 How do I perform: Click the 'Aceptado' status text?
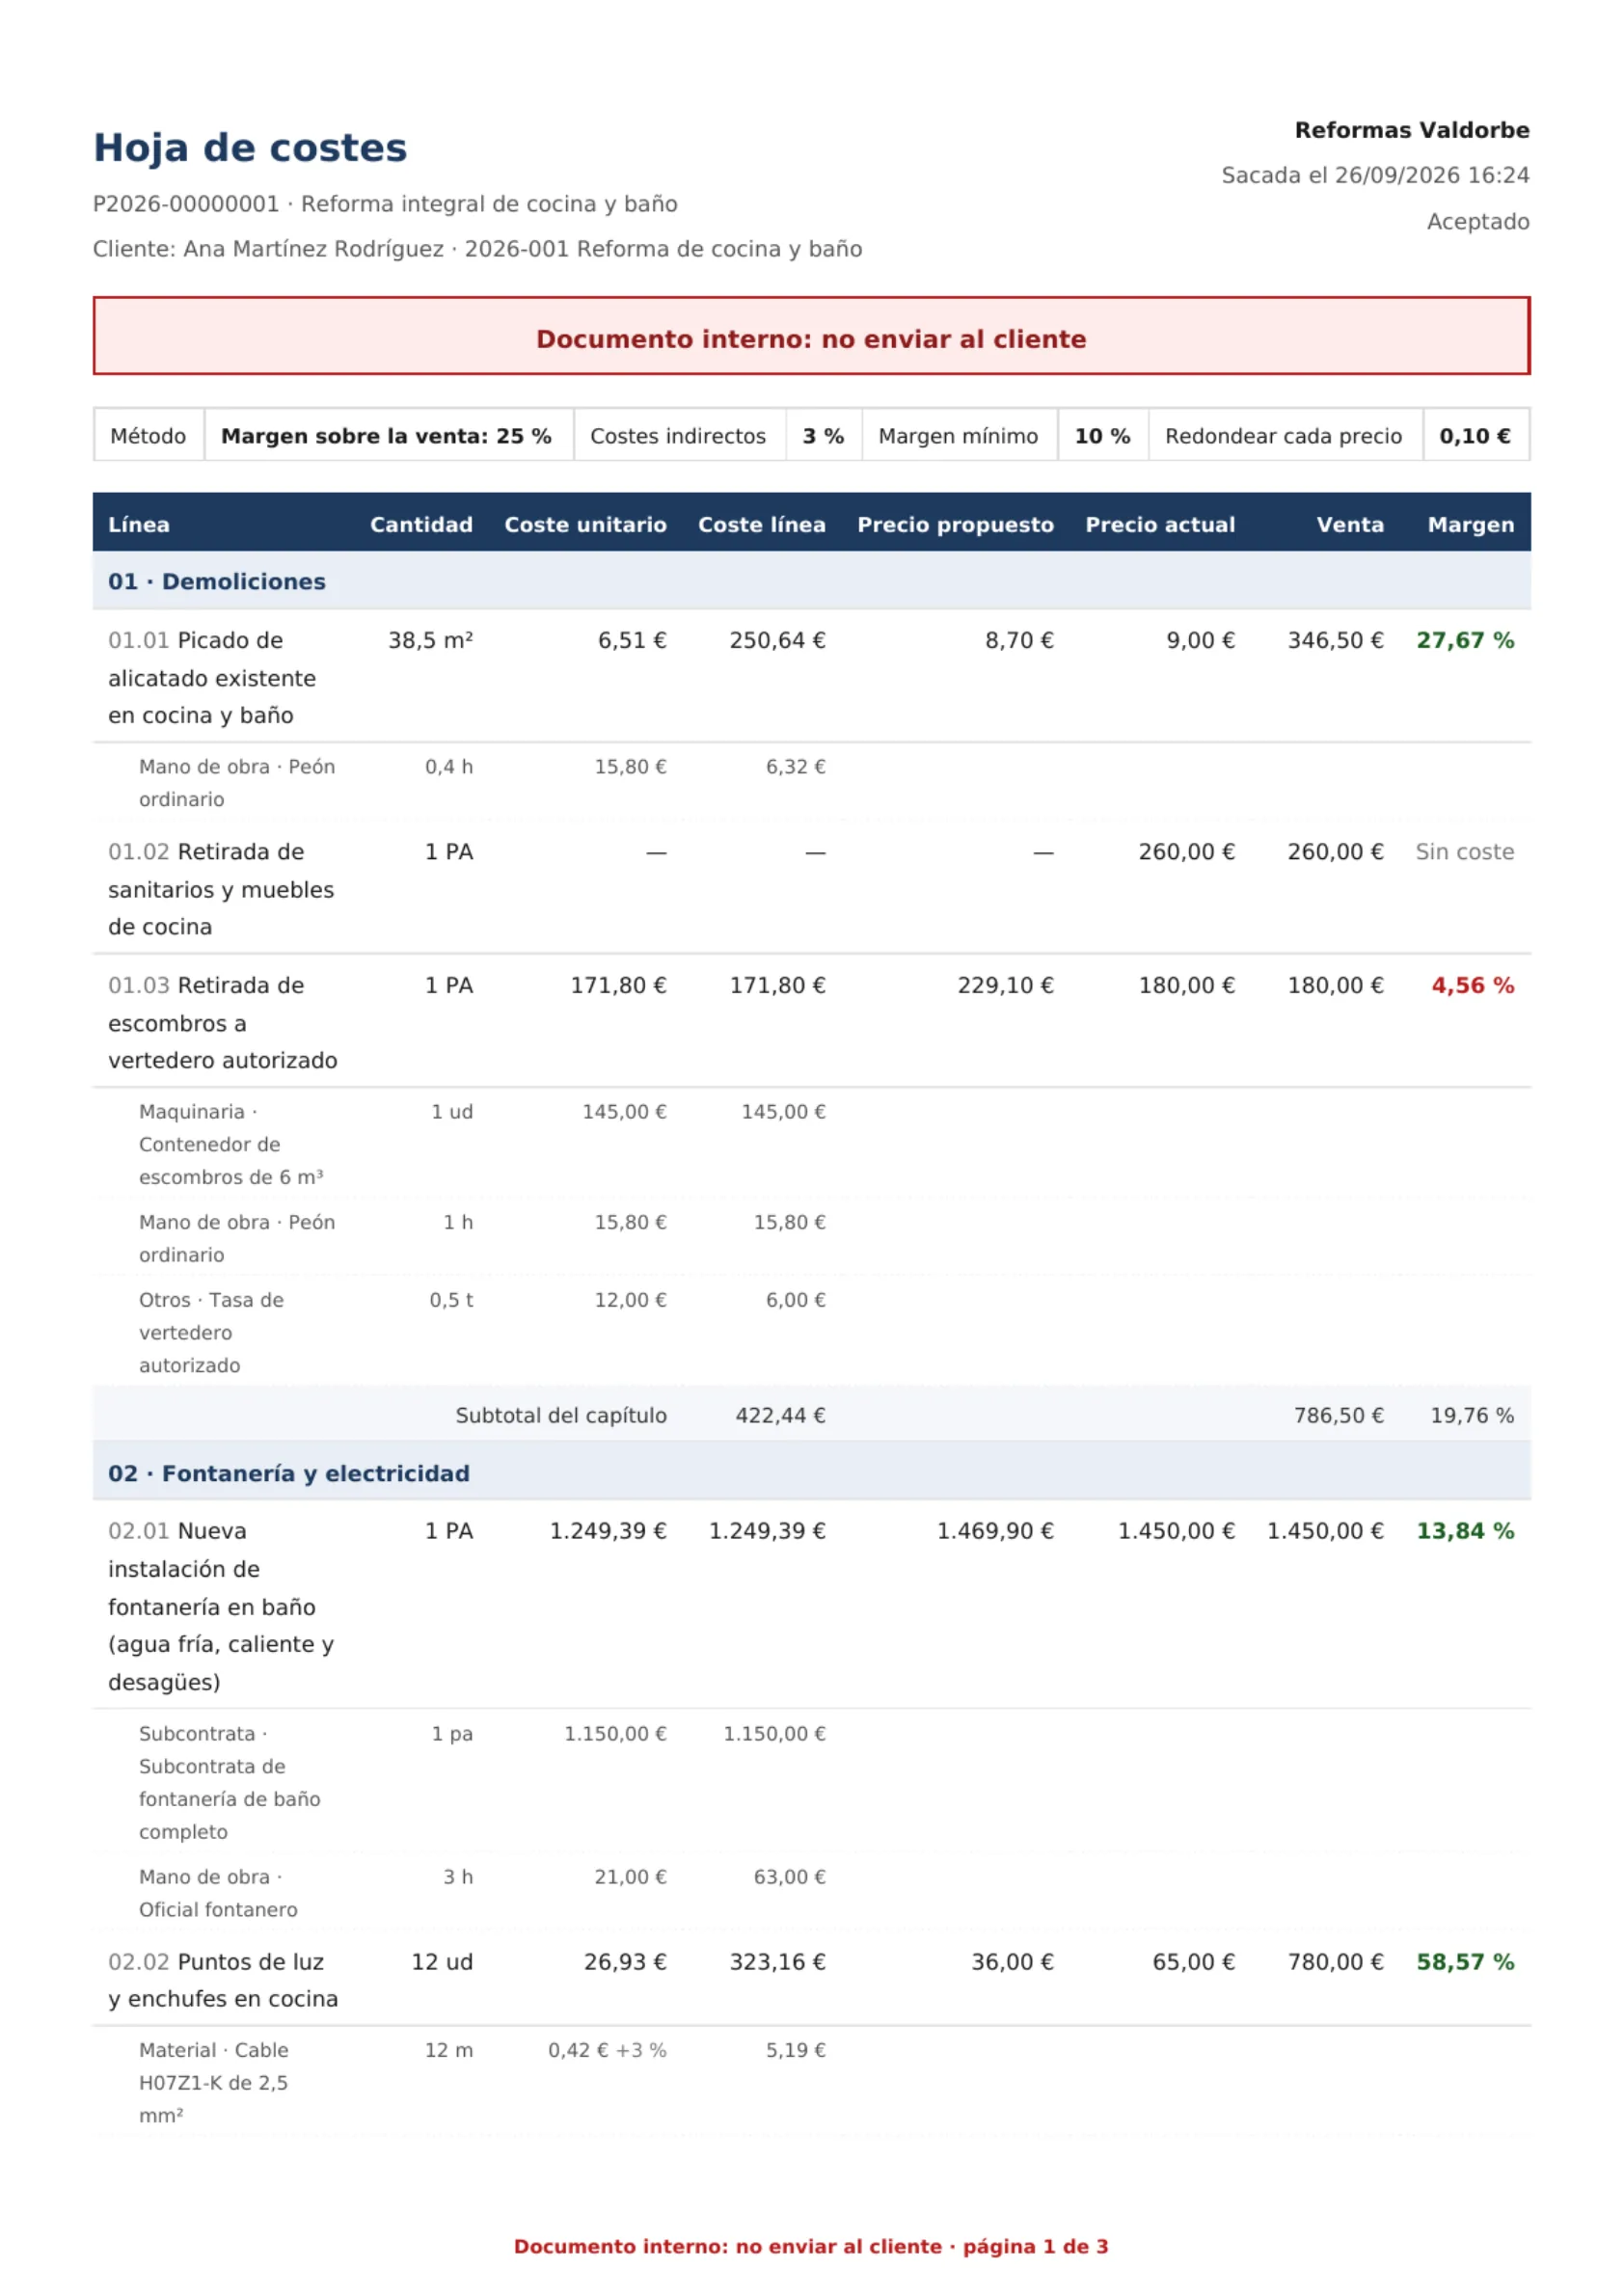[x=1477, y=222]
